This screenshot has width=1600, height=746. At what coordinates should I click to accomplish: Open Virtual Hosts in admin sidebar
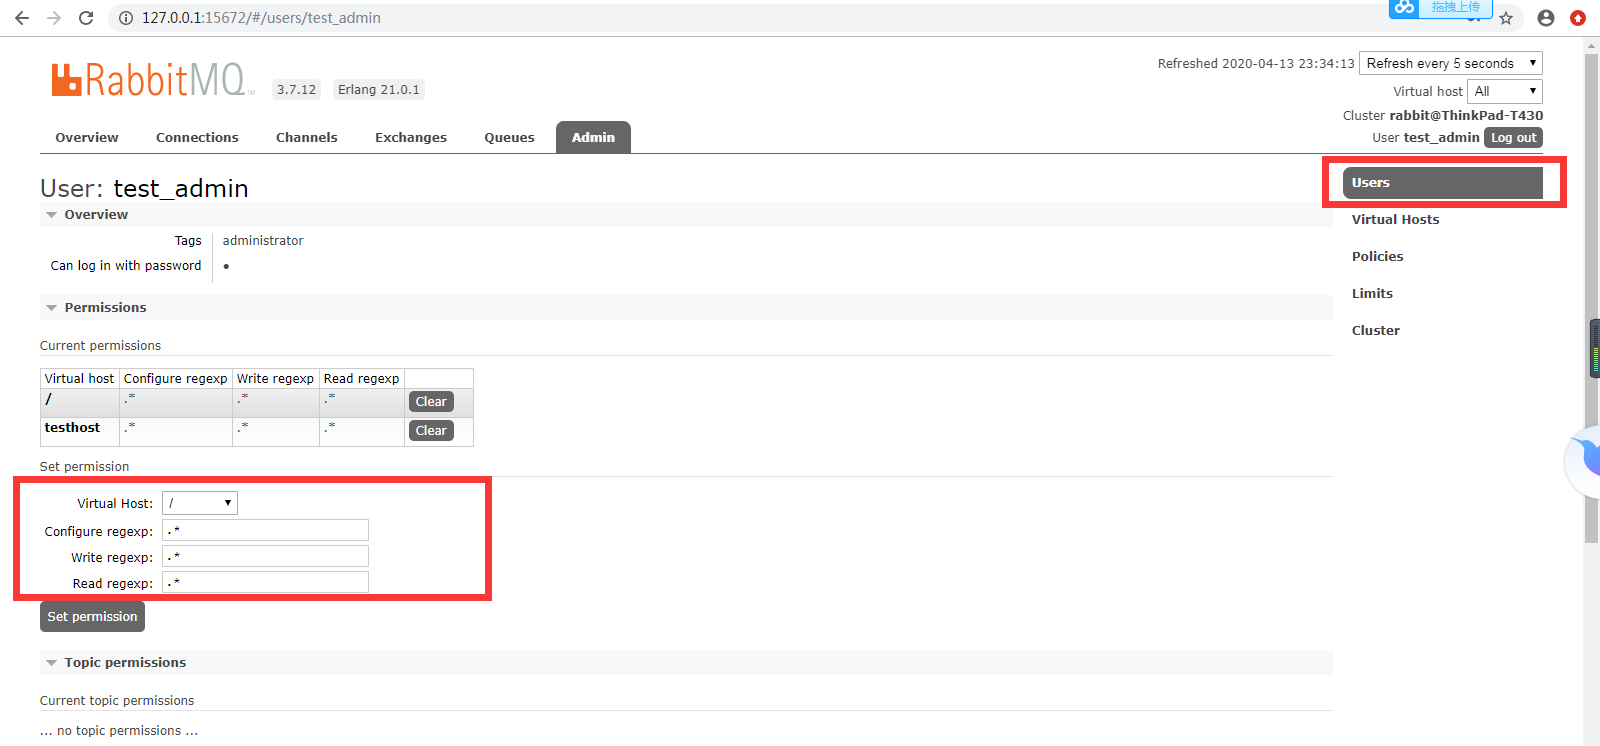[x=1395, y=220]
